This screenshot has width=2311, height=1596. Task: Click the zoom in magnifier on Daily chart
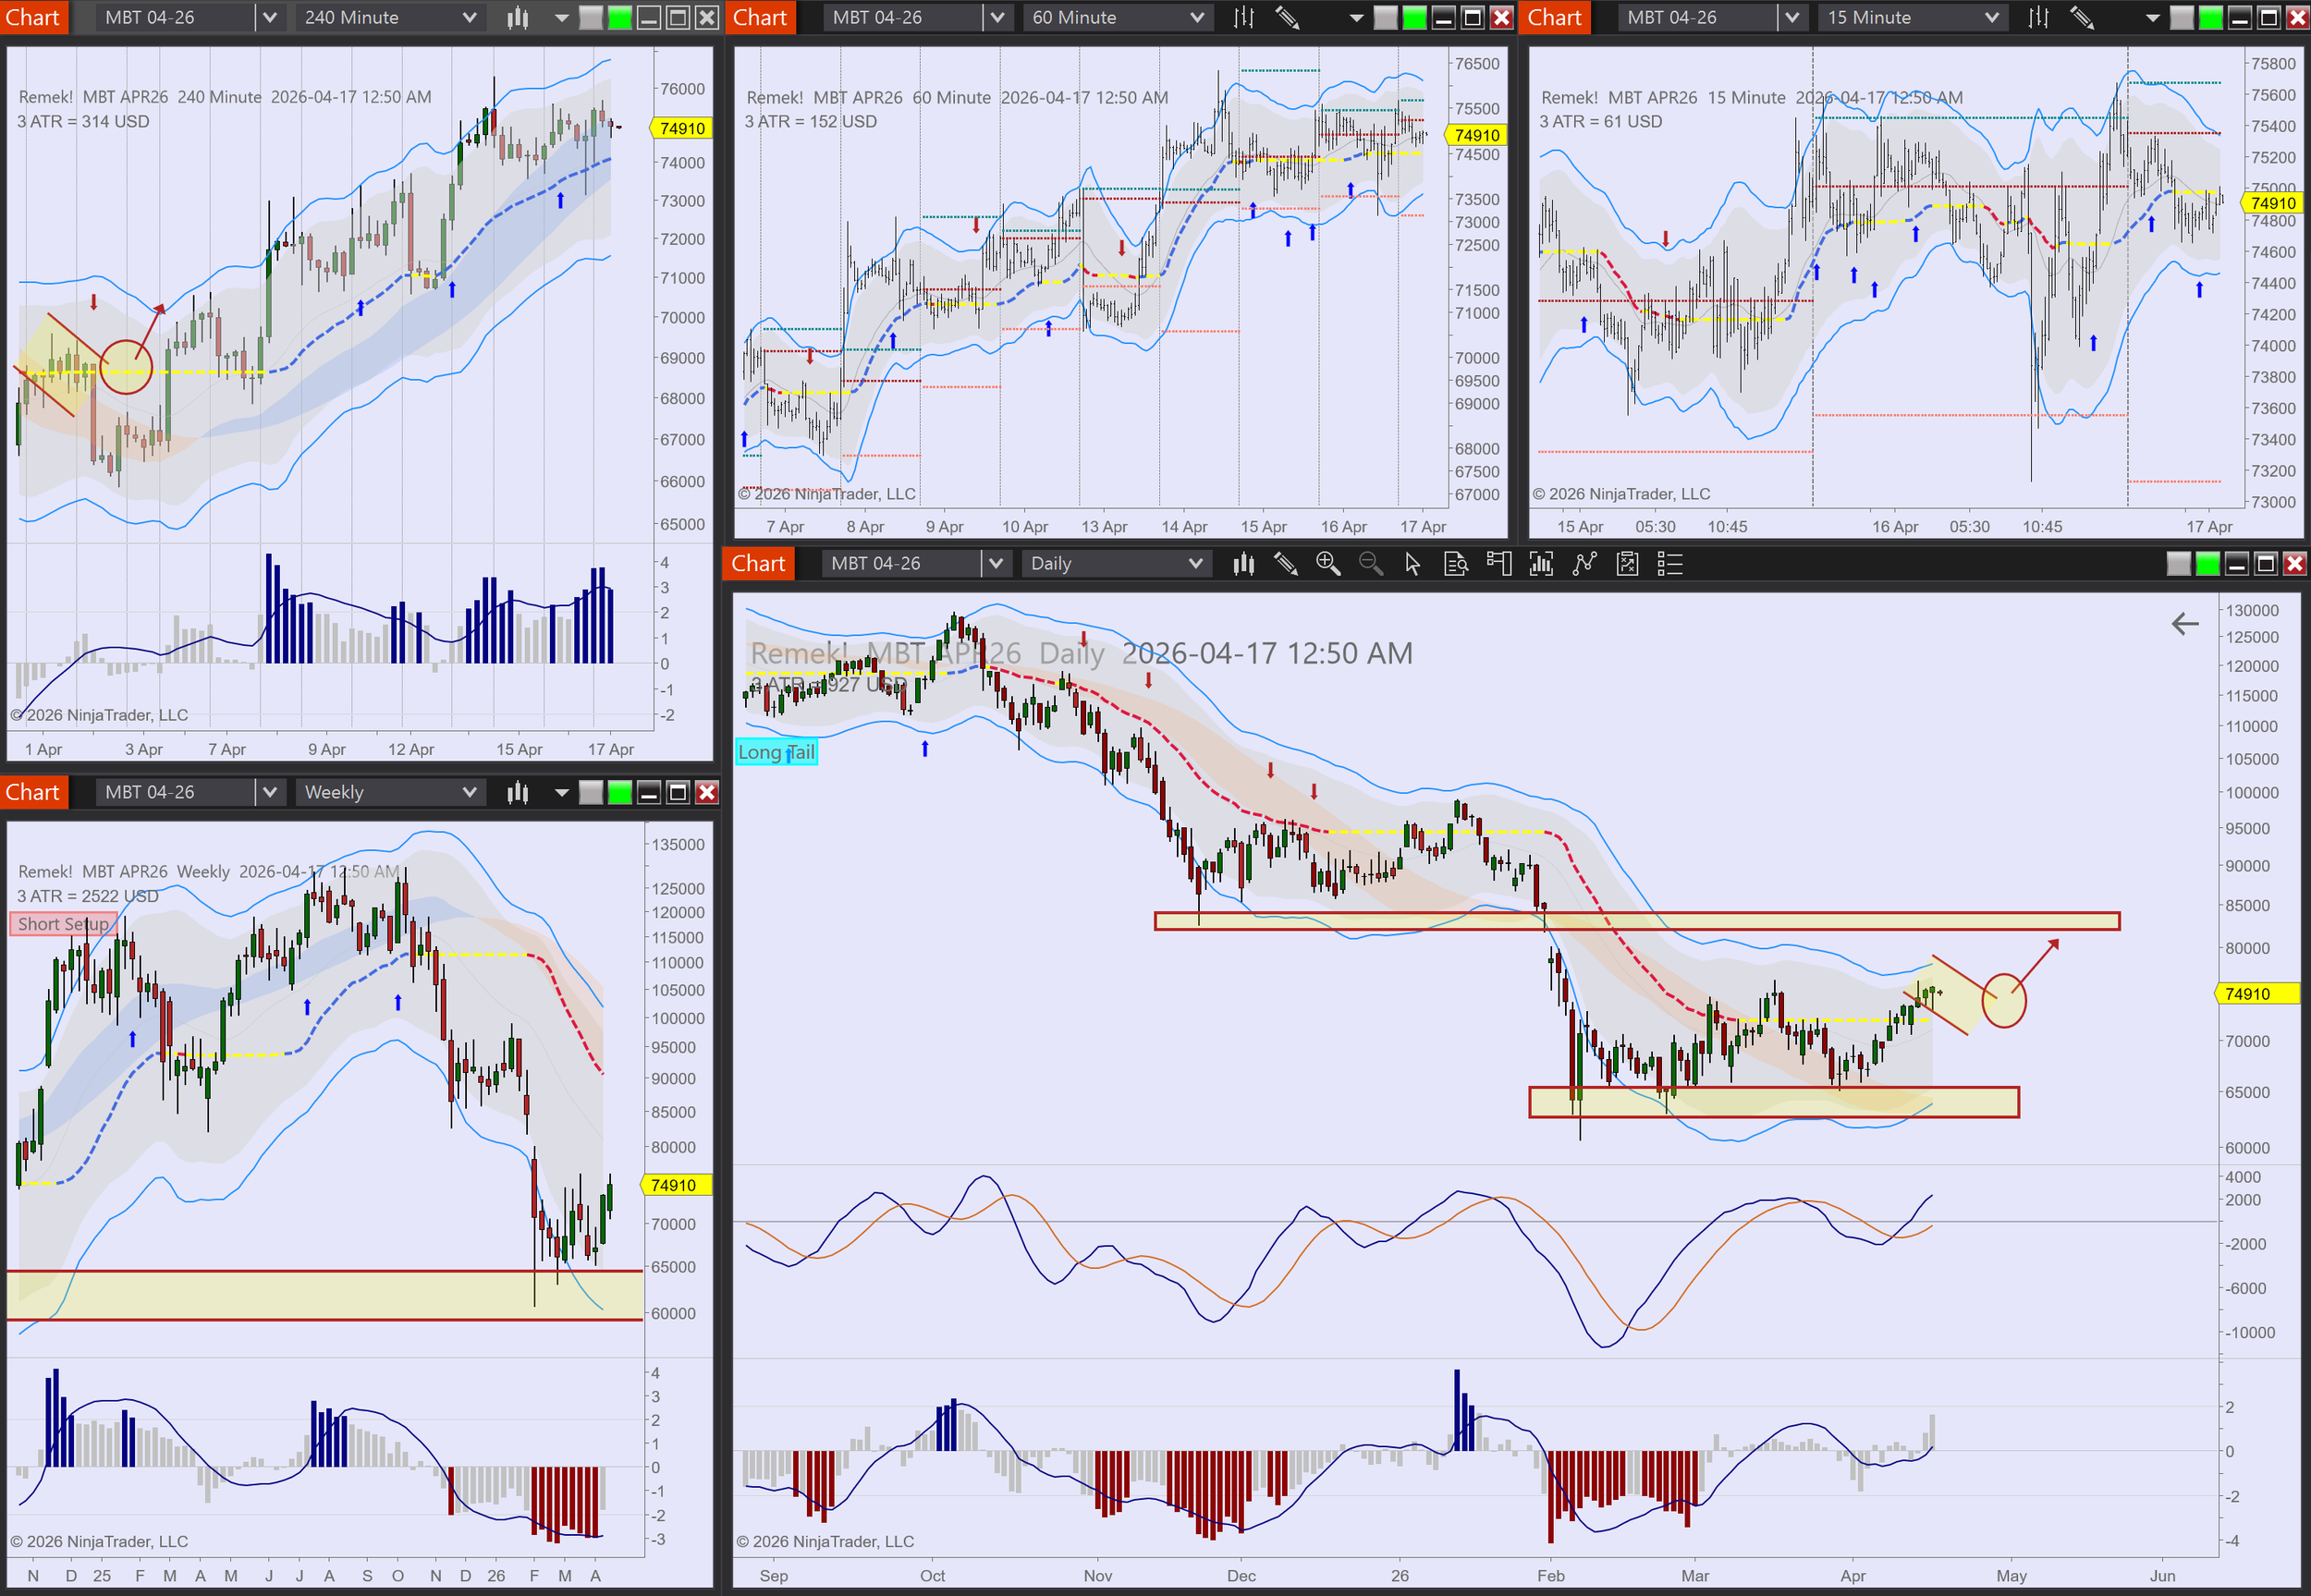(x=1327, y=564)
